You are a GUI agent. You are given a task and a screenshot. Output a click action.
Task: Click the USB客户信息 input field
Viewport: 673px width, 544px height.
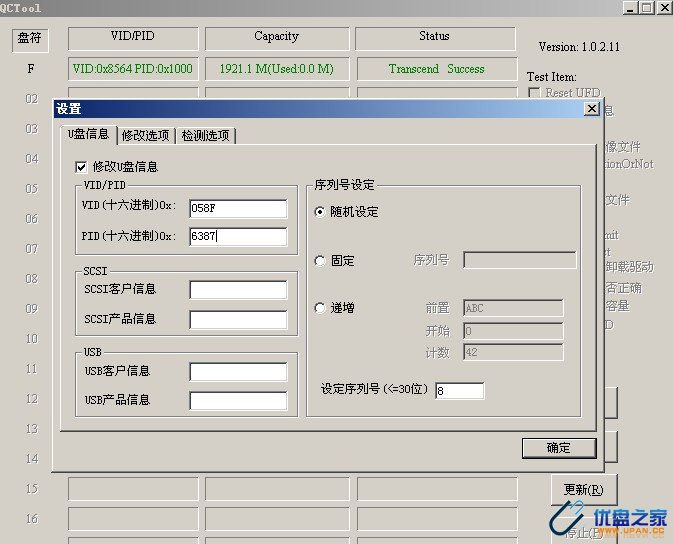(x=238, y=372)
